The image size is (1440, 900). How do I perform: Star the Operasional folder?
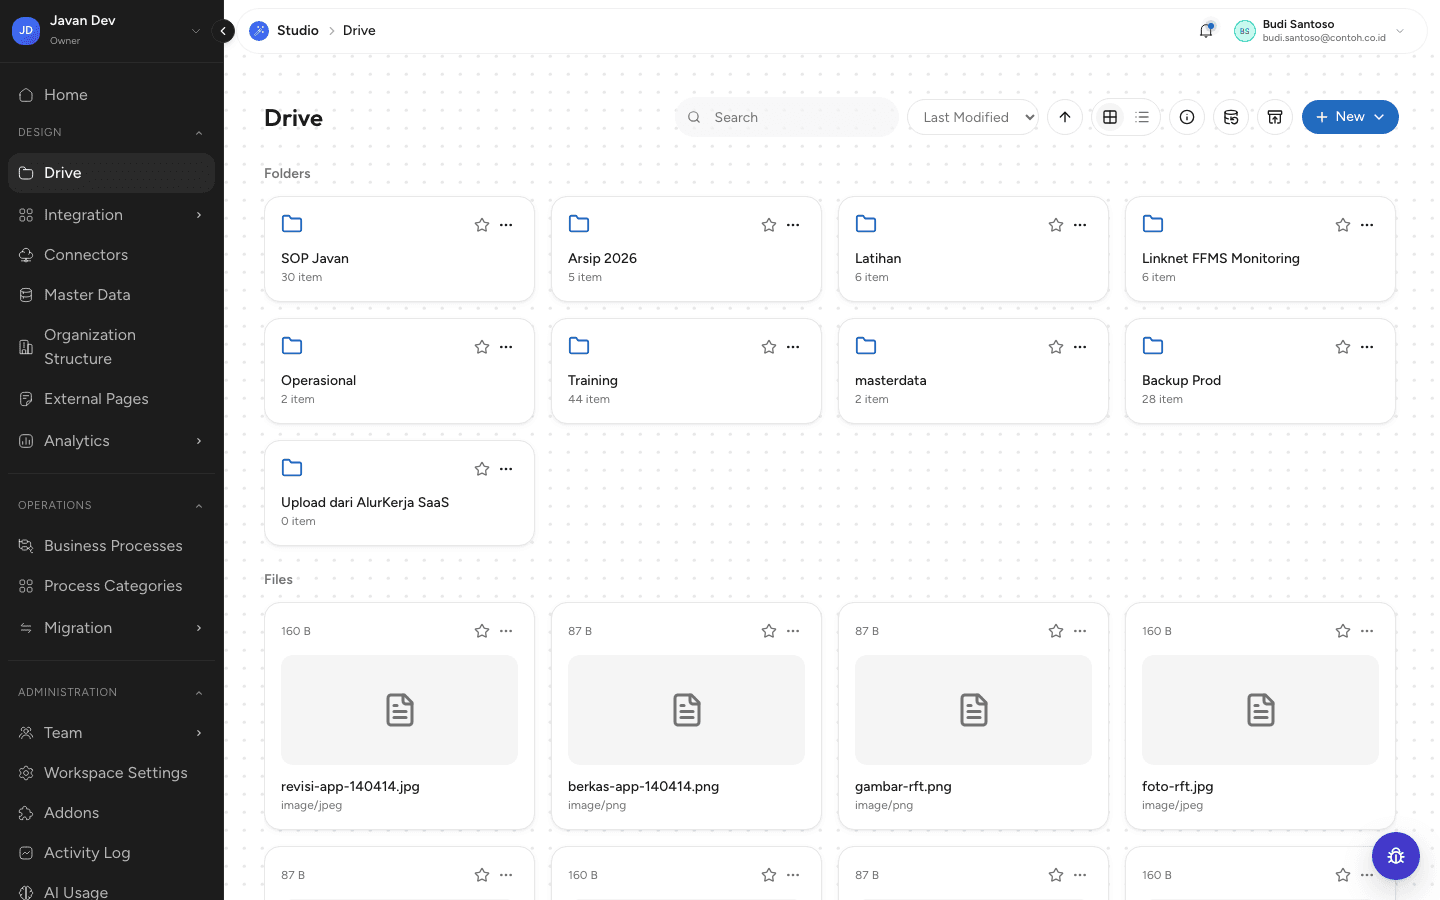click(x=482, y=347)
